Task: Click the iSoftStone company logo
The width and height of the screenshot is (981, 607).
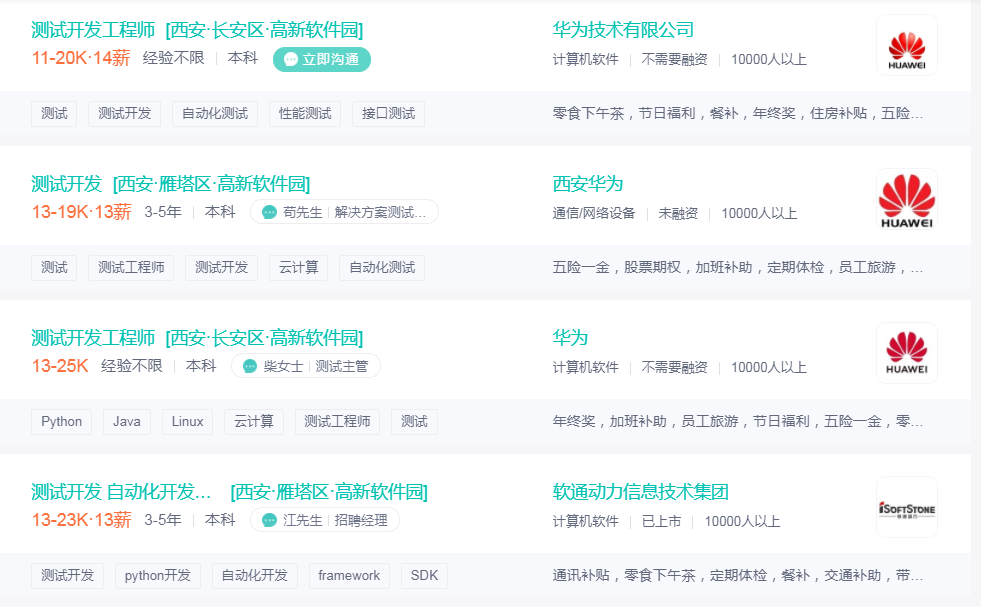Action: click(x=907, y=507)
